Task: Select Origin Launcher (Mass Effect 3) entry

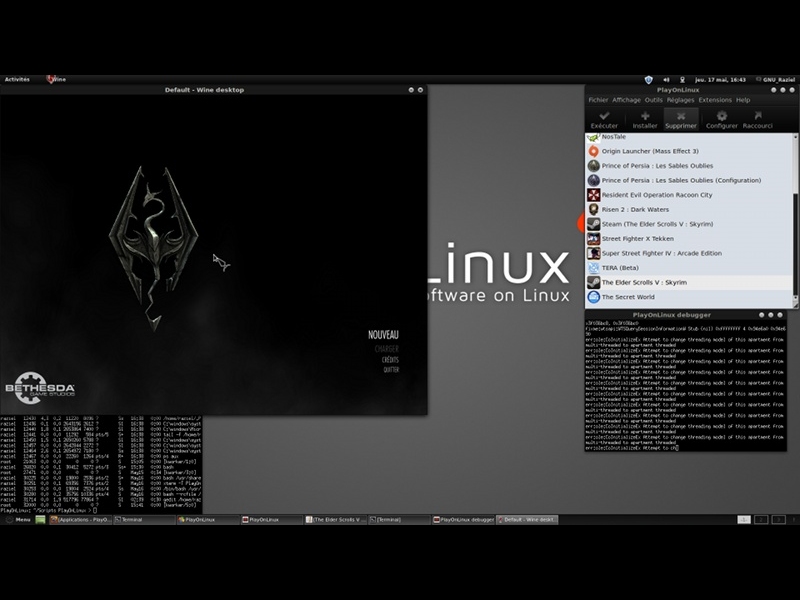Action: pos(650,151)
